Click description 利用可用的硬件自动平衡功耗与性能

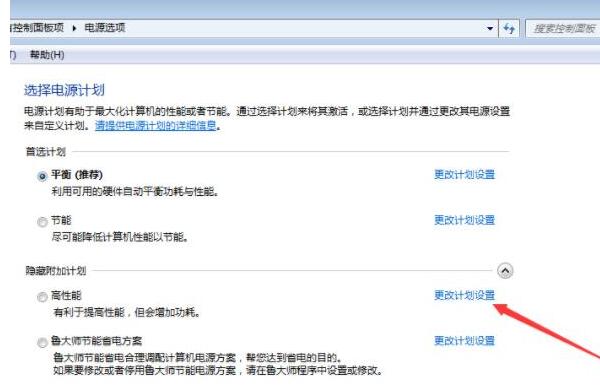(135, 191)
